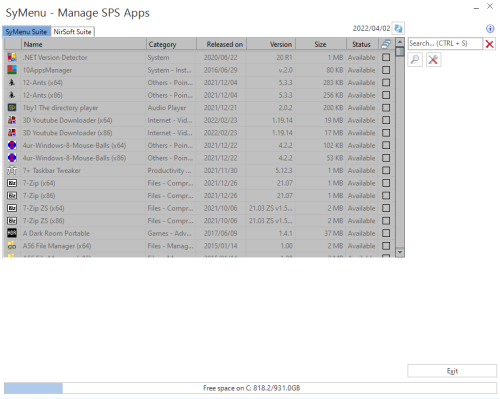The image size is (500, 399).
Task: Click the A Dark Room Portable icon
Action: (12, 233)
